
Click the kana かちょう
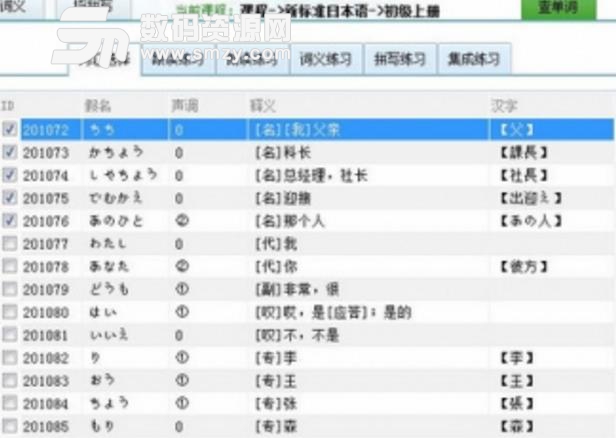click(x=116, y=152)
